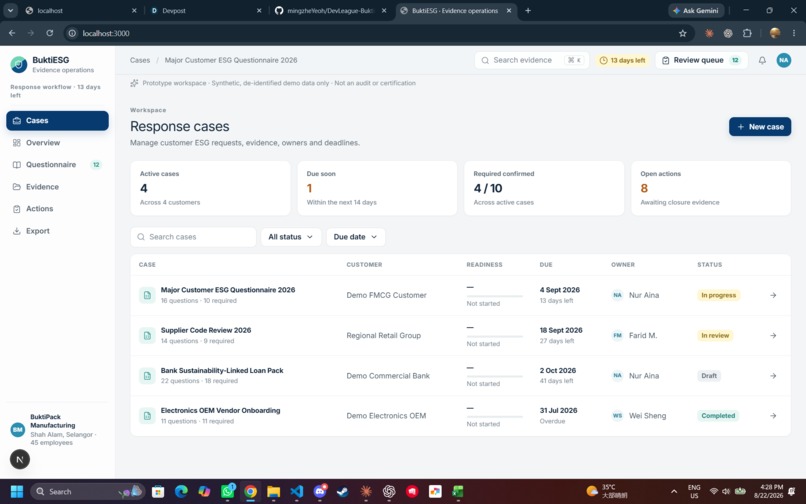Click the 4 Sept 2026 due date
Image resolution: width=806 pixels, height=504 pixels.
point(559,290)
